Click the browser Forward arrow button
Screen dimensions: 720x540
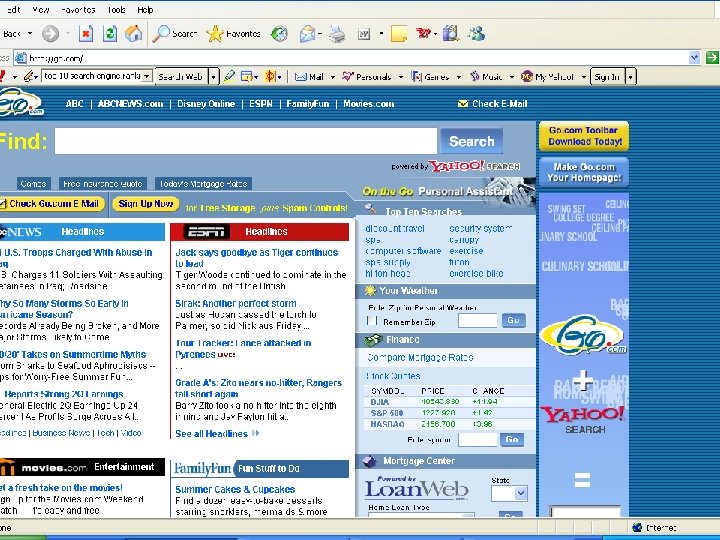[x=51, y=34]
